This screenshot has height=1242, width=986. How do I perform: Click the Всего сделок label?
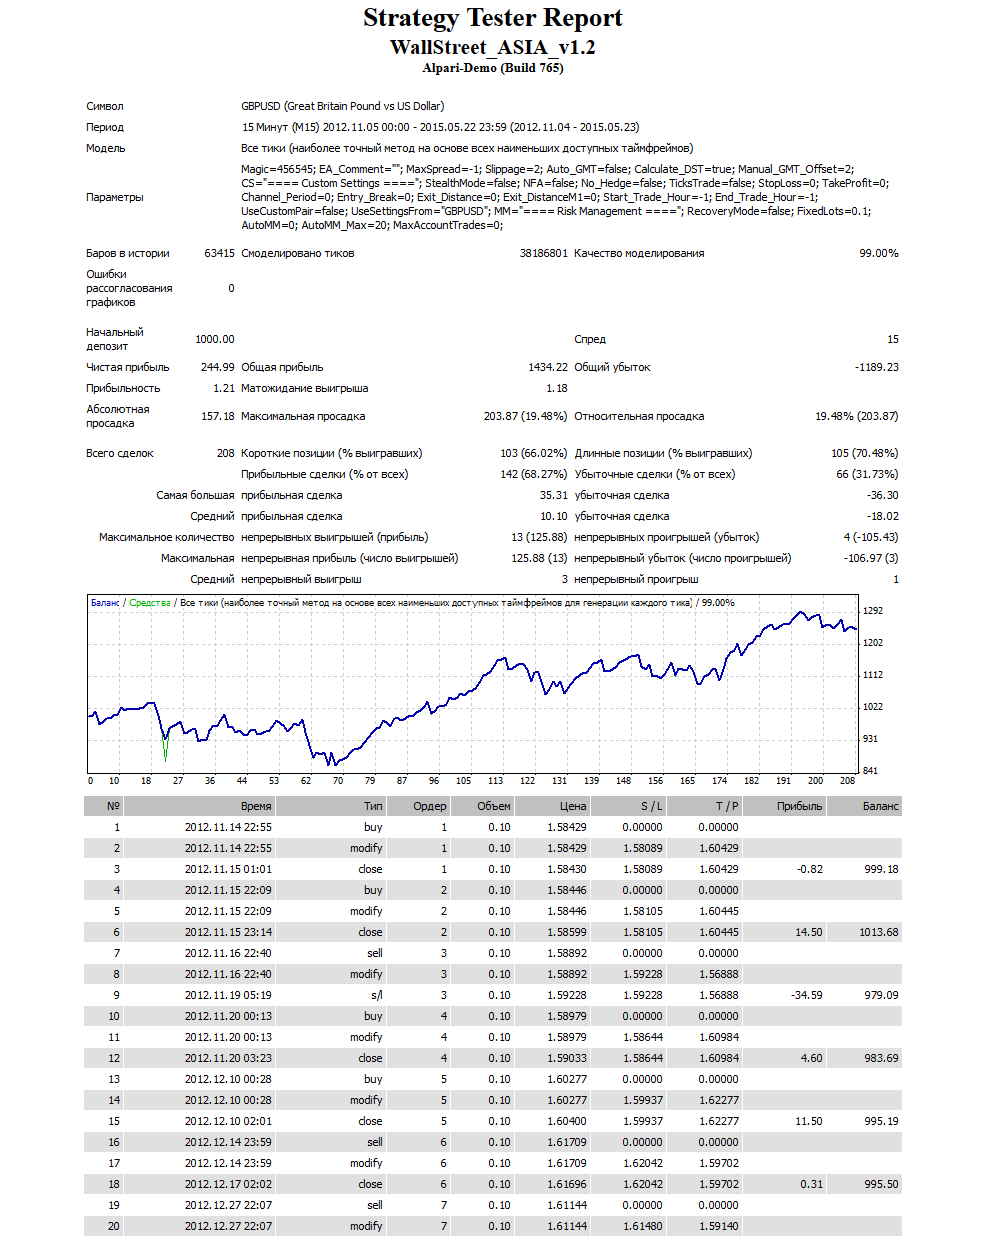coord(120,453)
